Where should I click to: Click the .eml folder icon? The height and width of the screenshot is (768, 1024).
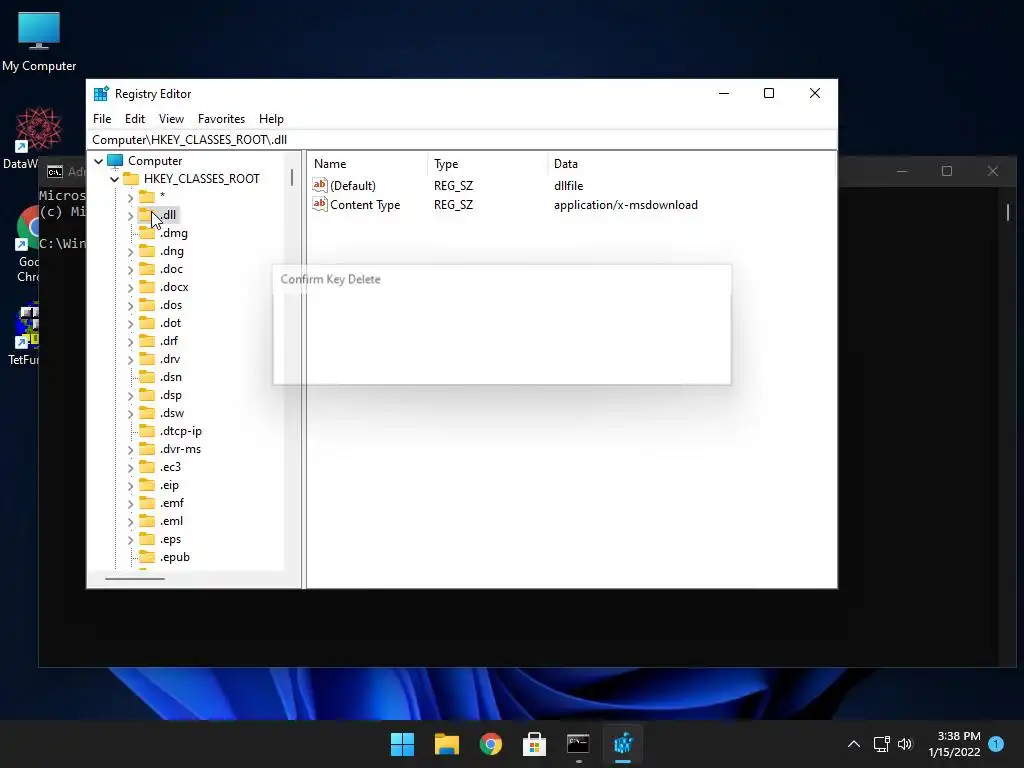click(x=147, y=521)
